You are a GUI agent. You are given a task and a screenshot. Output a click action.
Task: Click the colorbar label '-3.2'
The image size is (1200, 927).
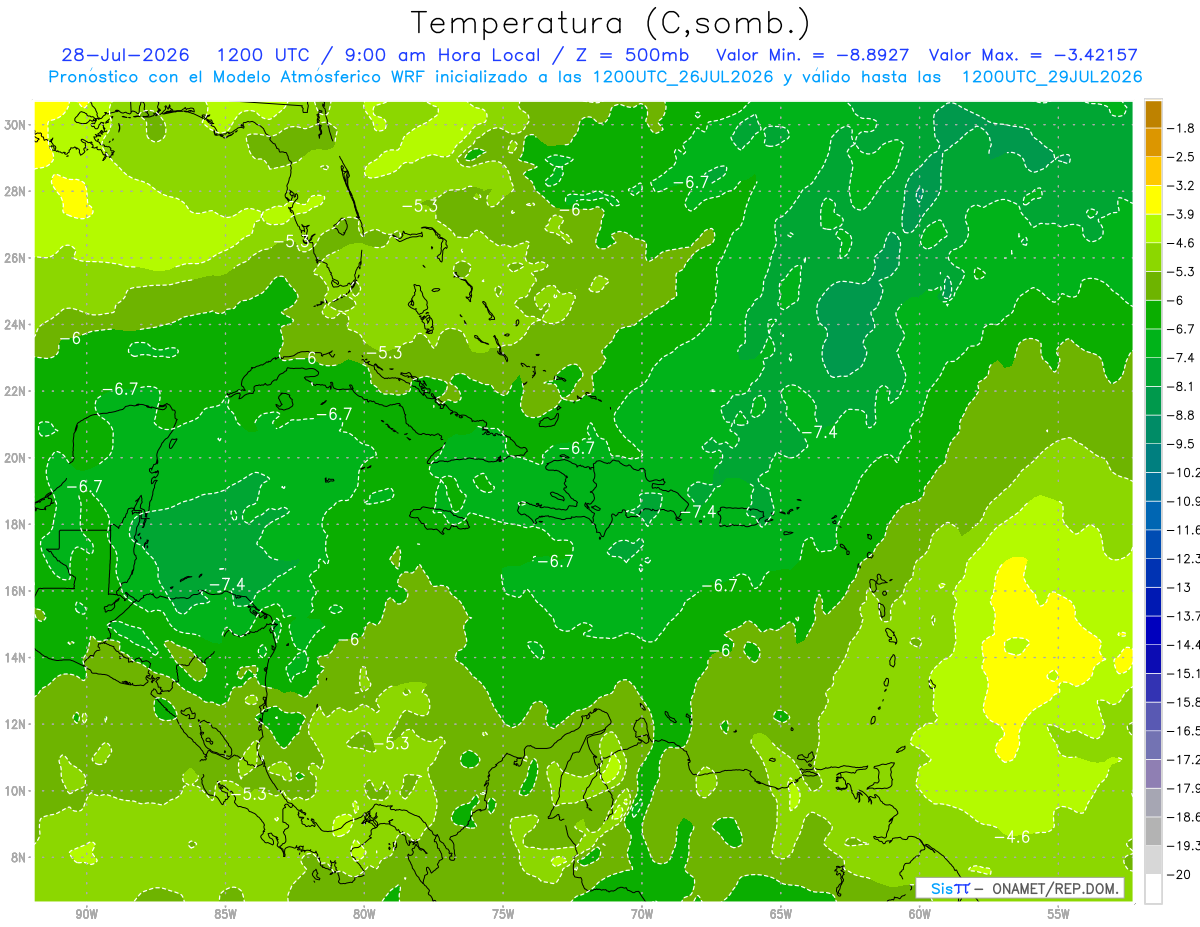pos(1183,186)
